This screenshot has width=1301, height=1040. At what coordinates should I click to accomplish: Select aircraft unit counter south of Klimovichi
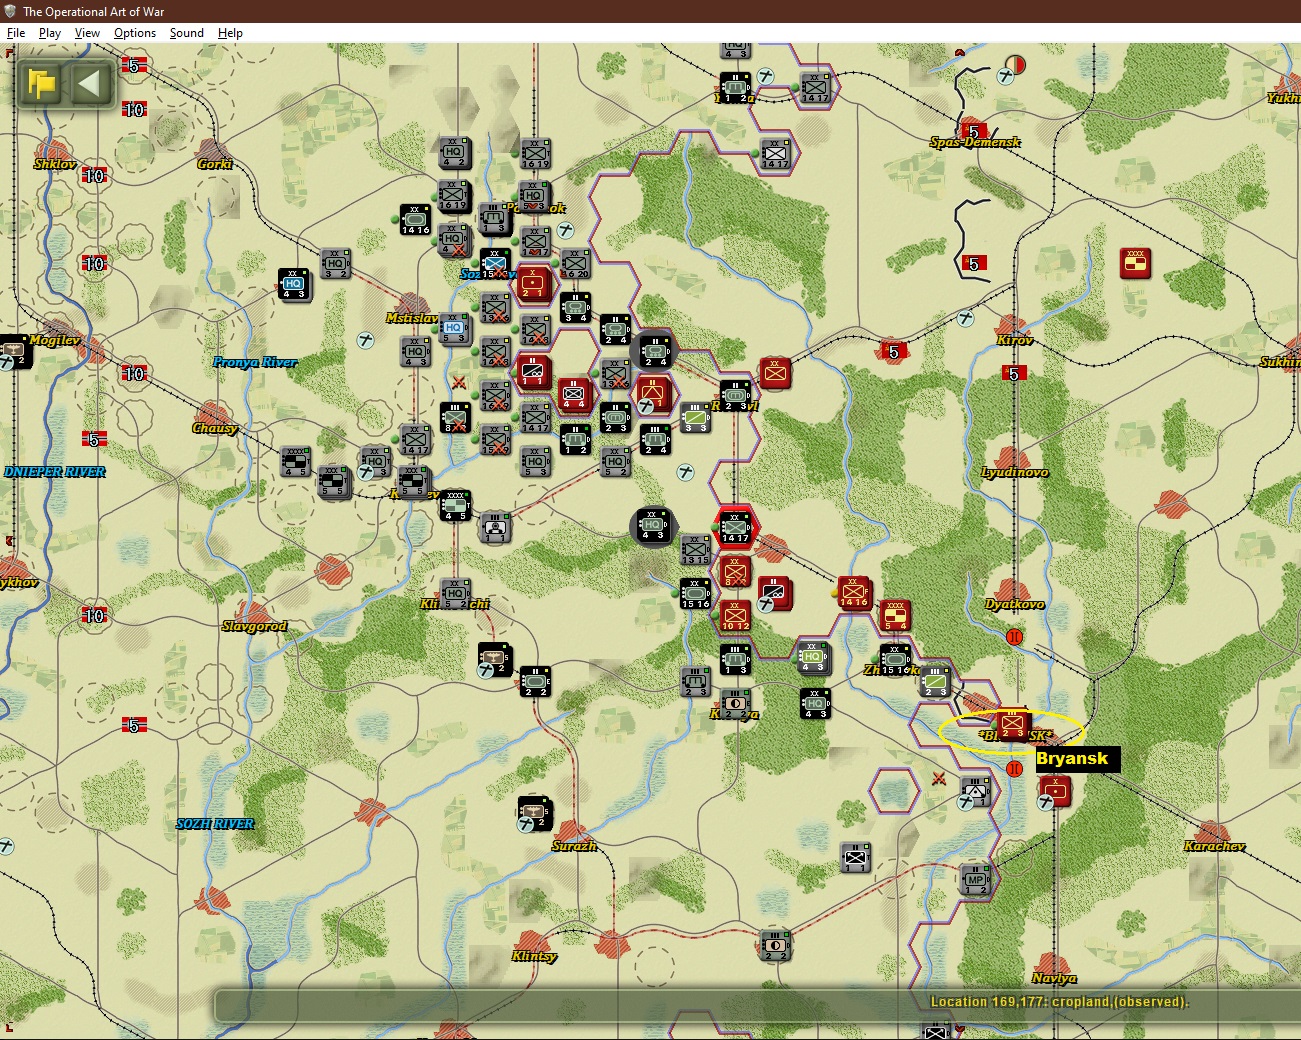(x=495, y=659)
